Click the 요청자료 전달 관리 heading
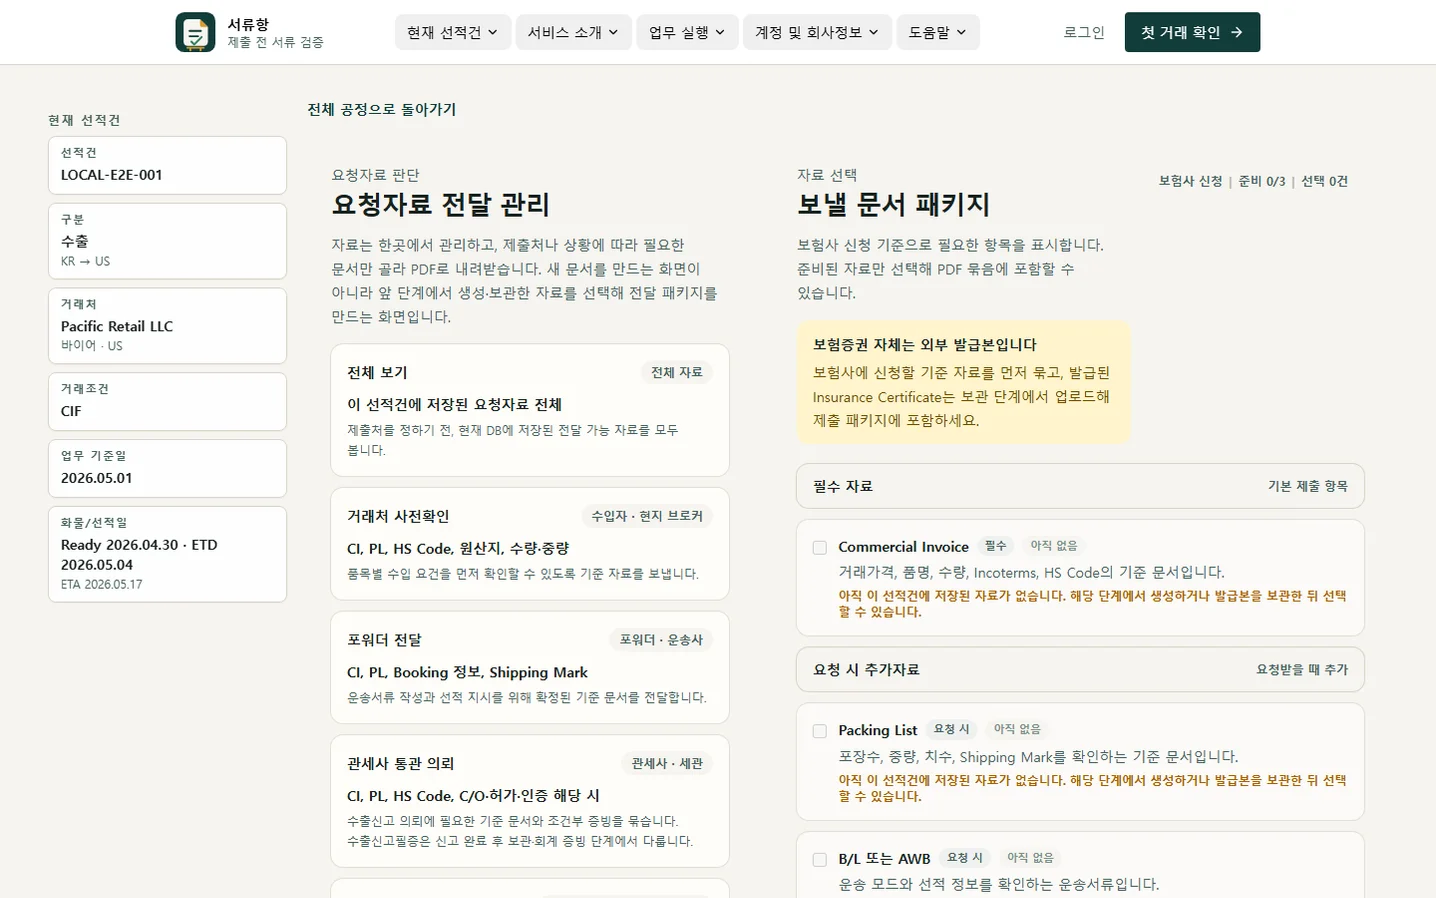This screenshot has width=1436, height=898. tap(441, 204)
